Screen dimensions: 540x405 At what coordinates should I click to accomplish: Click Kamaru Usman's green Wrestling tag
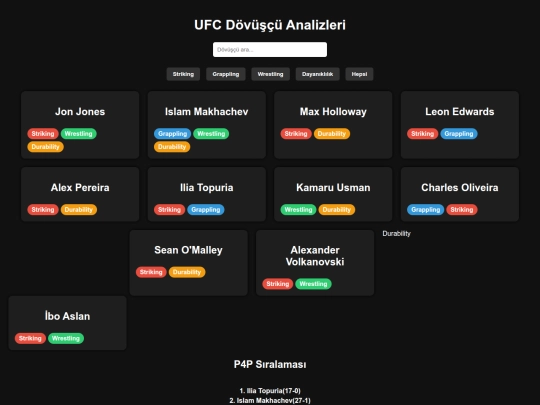pyautogui.click(x=298, y=210)
